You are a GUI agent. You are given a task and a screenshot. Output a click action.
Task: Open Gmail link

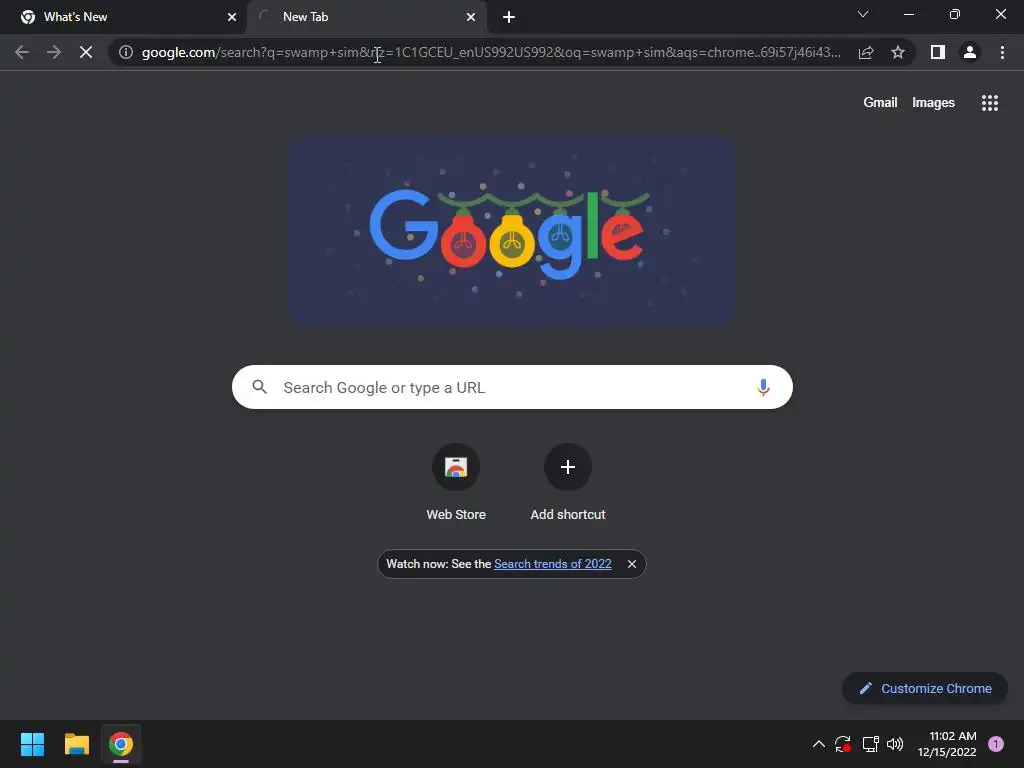880,103
